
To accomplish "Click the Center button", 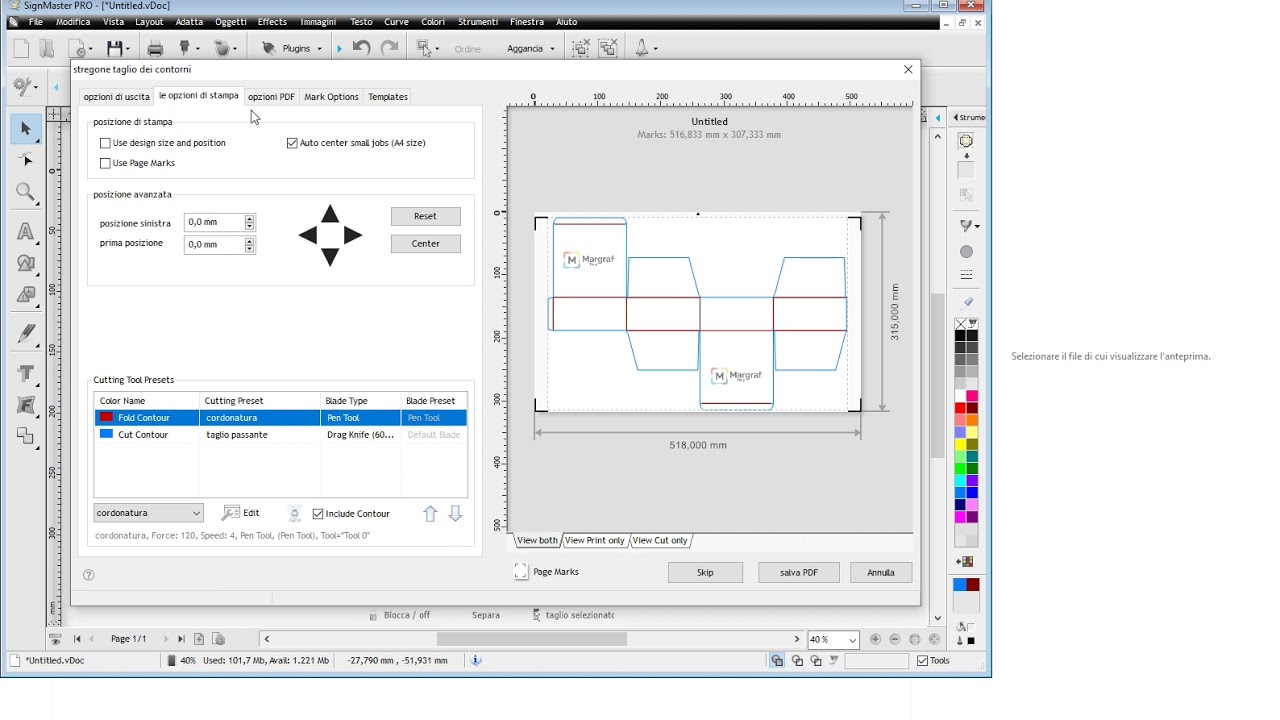I will [426, 244].
